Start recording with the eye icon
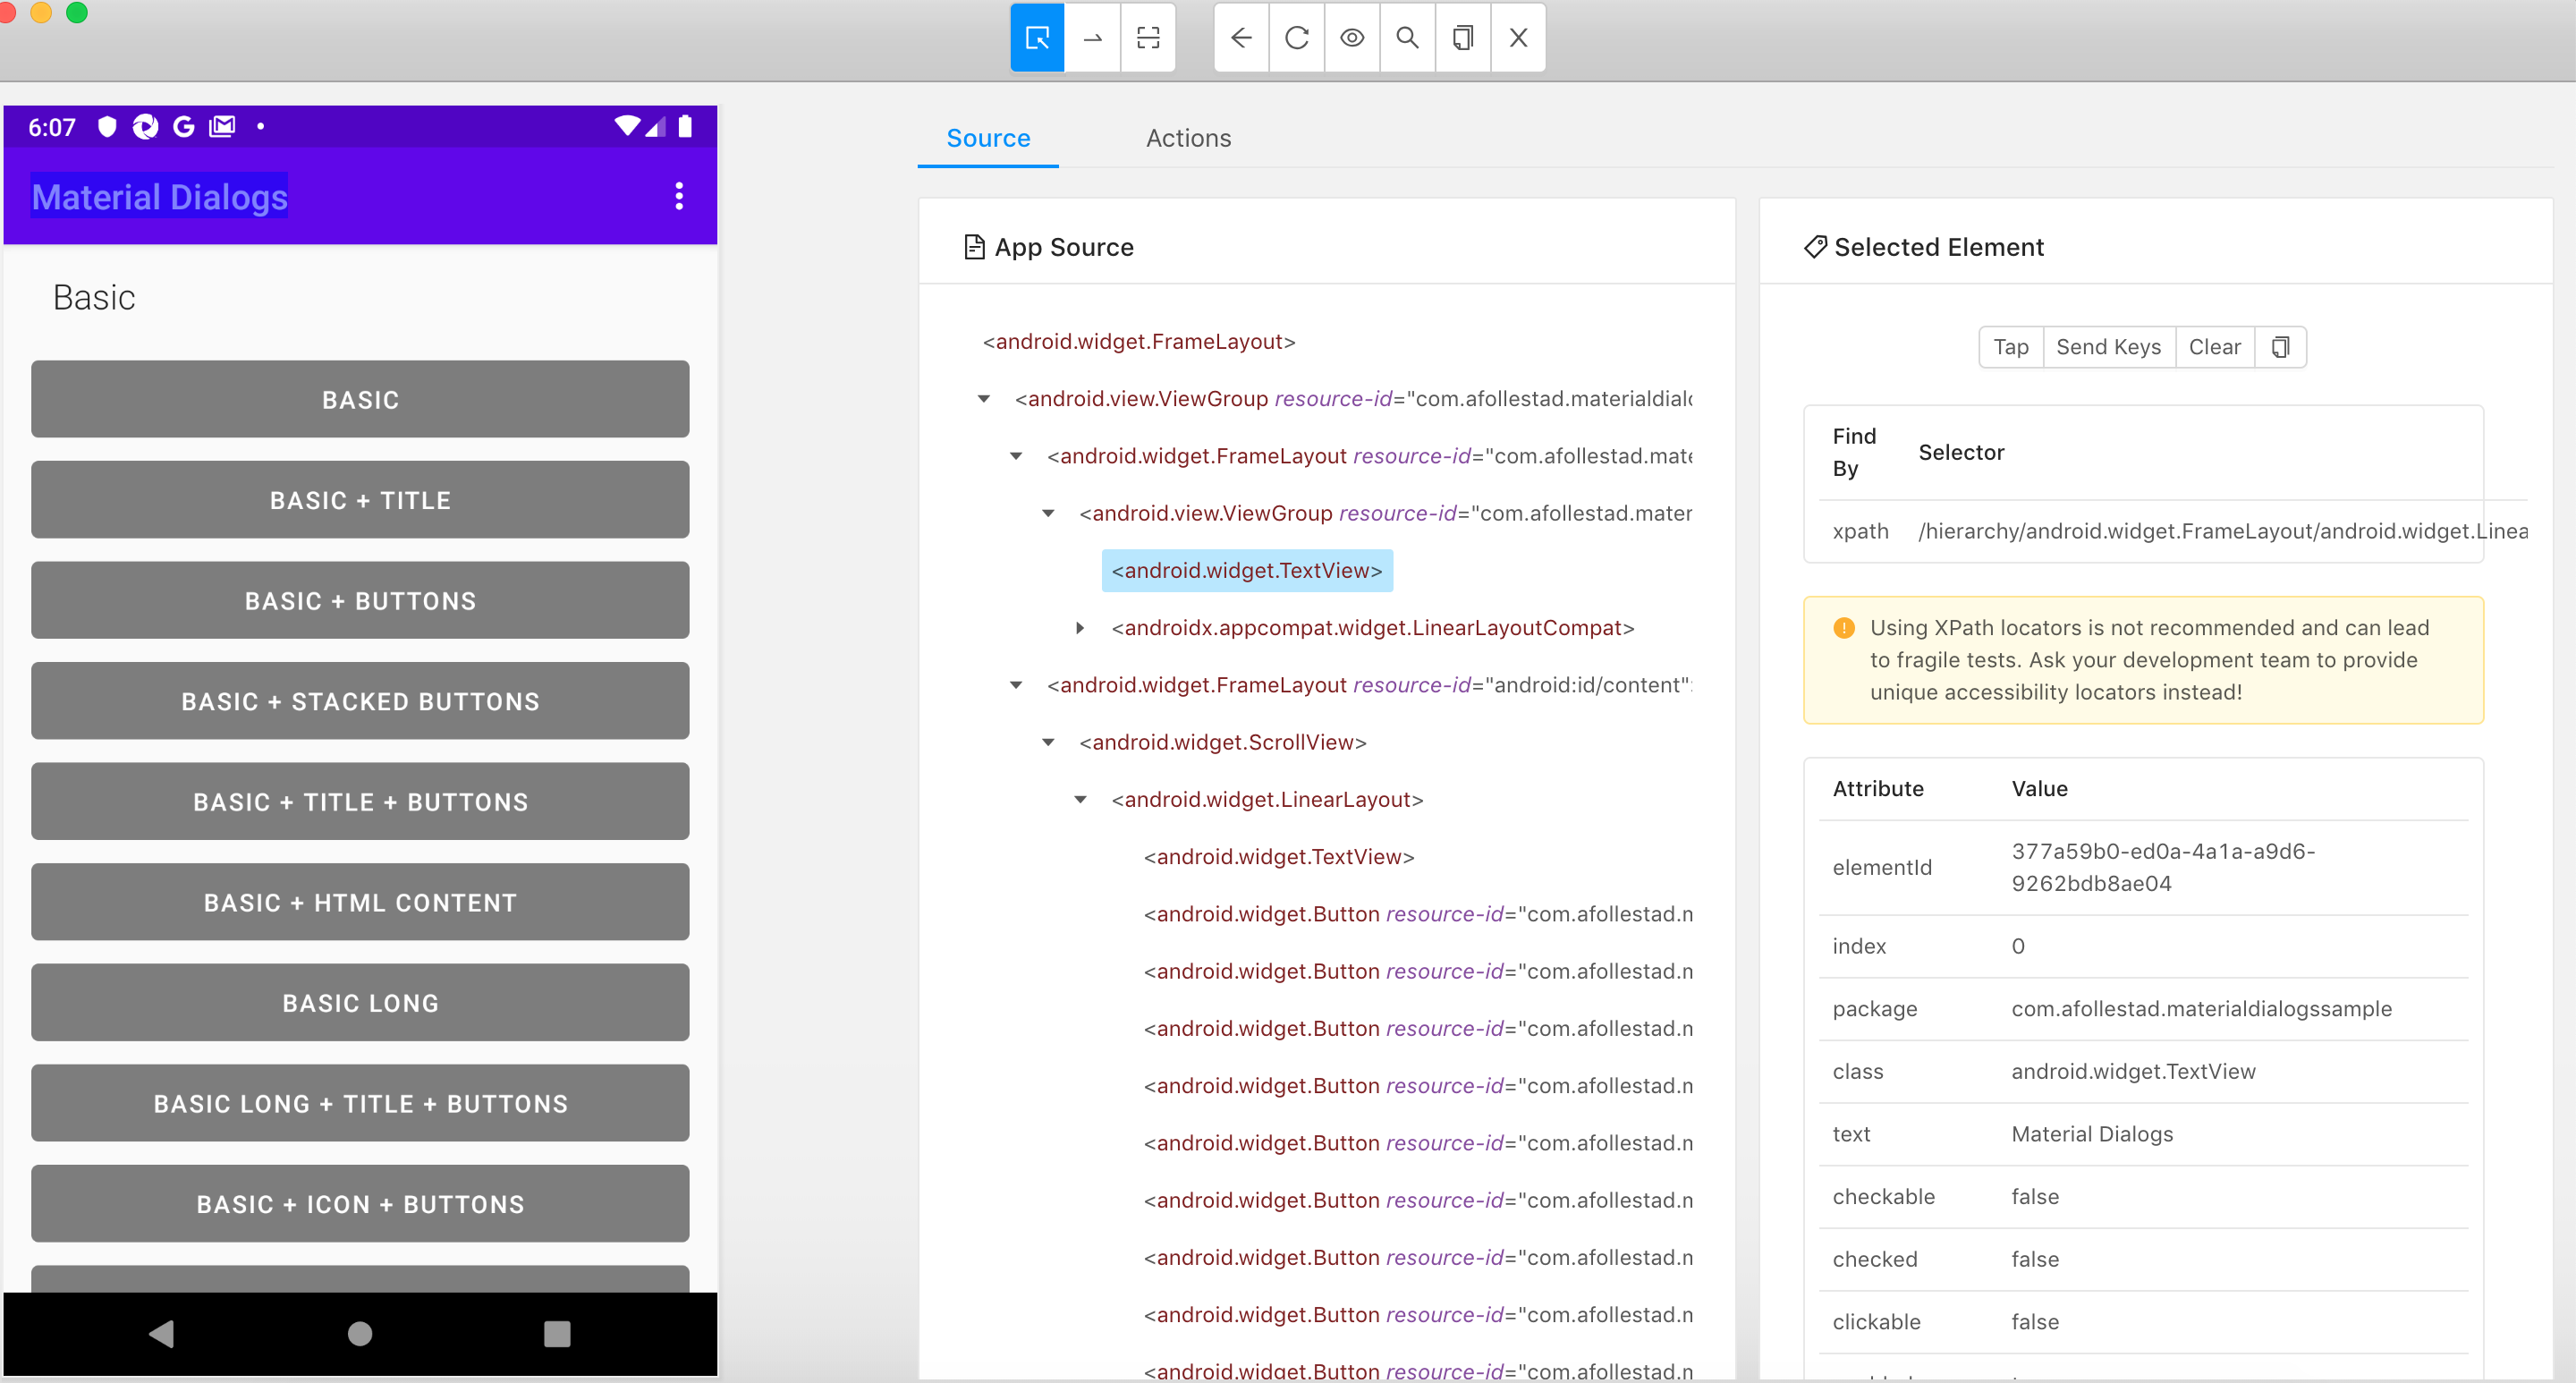The height and width of the screenshot is (1383, 2576). 1352,38
